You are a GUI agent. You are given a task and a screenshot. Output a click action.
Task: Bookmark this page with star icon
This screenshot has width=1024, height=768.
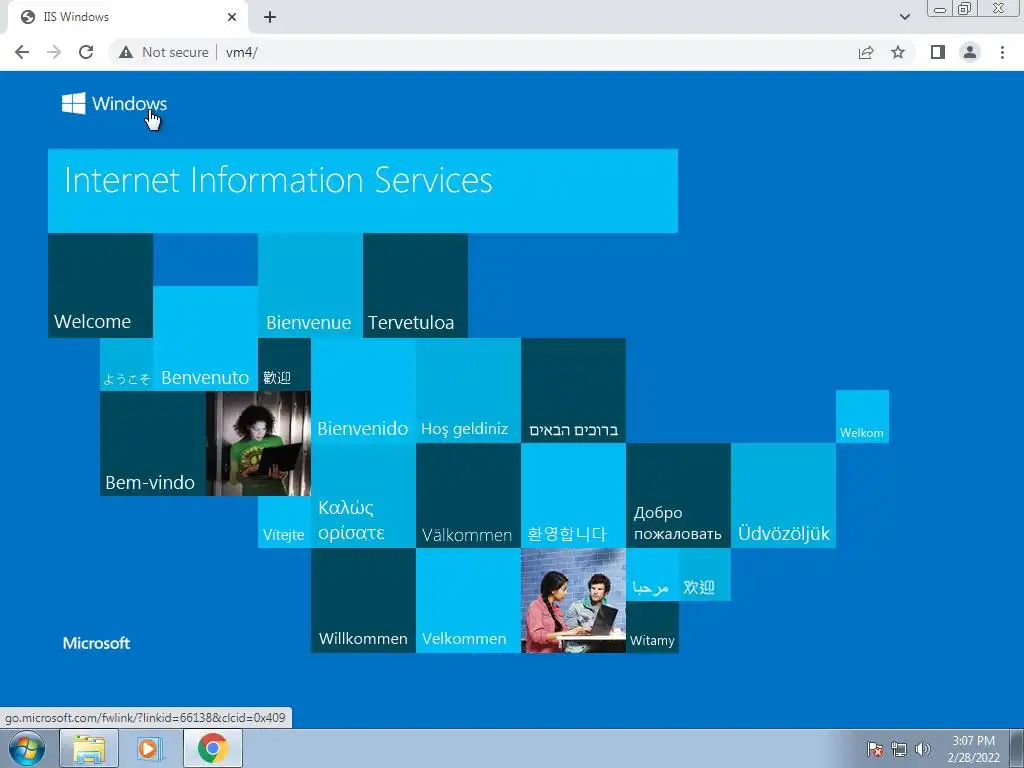(898, 52)
